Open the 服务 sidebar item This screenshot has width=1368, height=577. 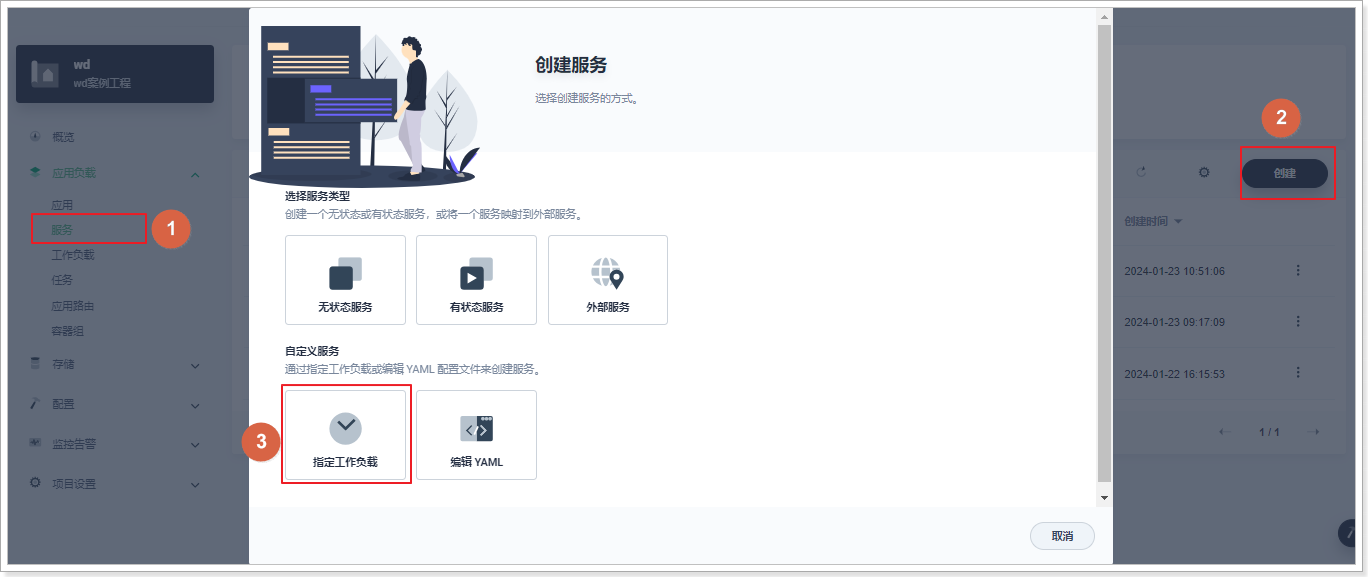[x=62, y=230]
